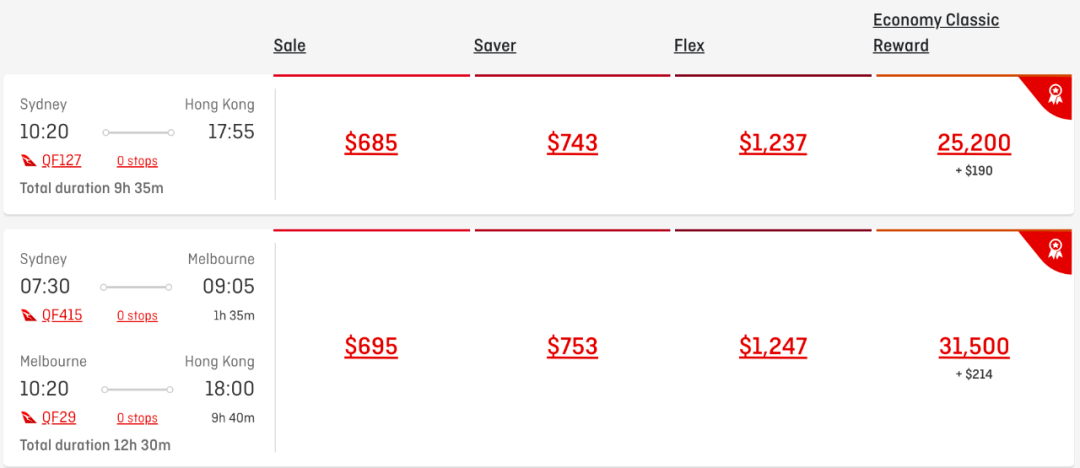Image resolution: width=1080 pixels, height=468 pixels.
Task: Choose the $1,237 Flex fare
Action: click(x=773, y=143)
